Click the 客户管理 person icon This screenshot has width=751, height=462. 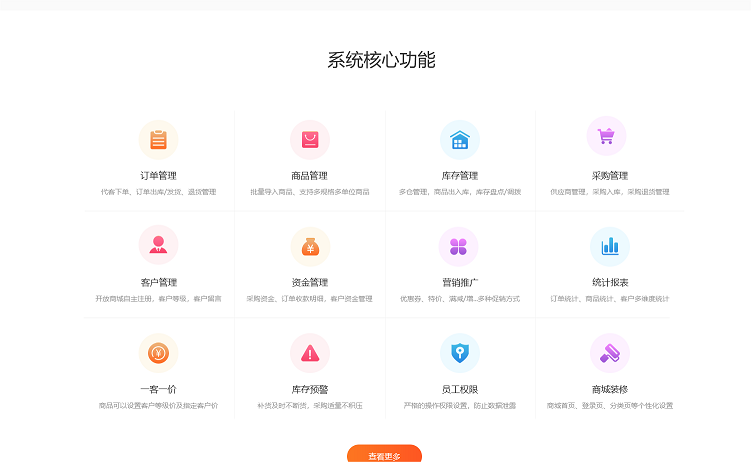[x=159, y=245]
